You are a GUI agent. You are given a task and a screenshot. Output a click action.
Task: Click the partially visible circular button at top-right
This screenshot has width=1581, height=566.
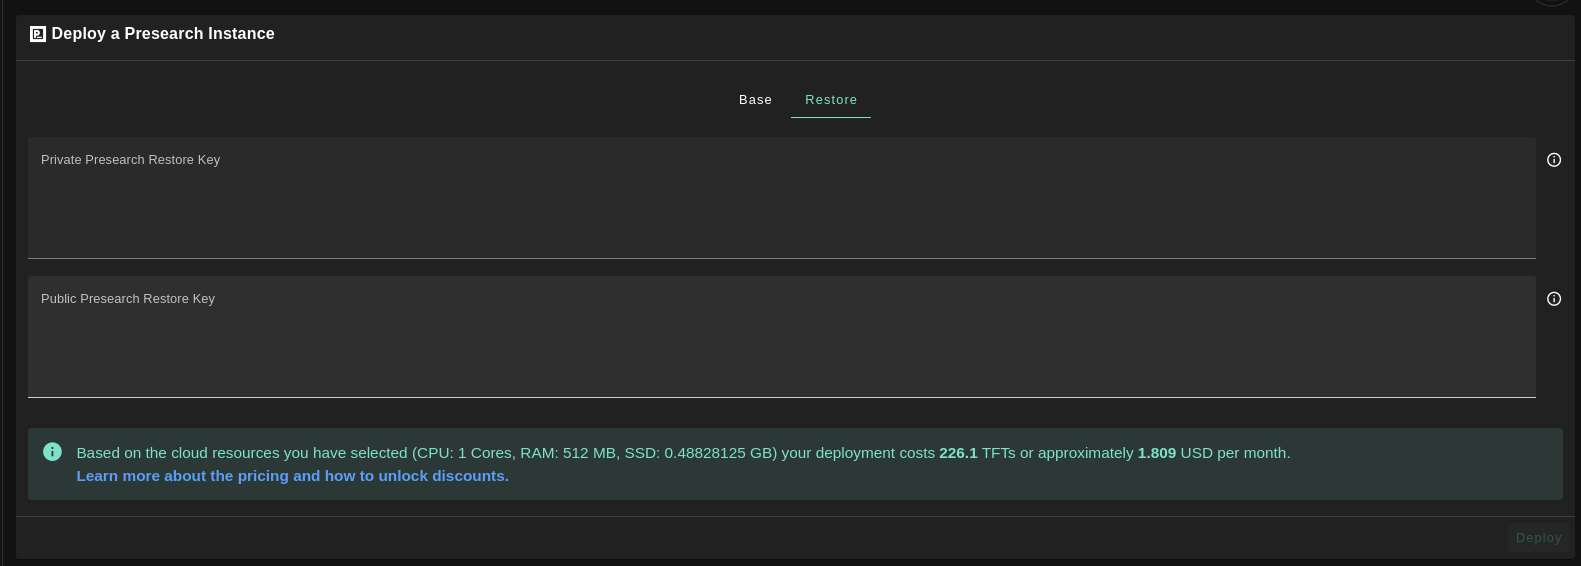(1552, 3)
